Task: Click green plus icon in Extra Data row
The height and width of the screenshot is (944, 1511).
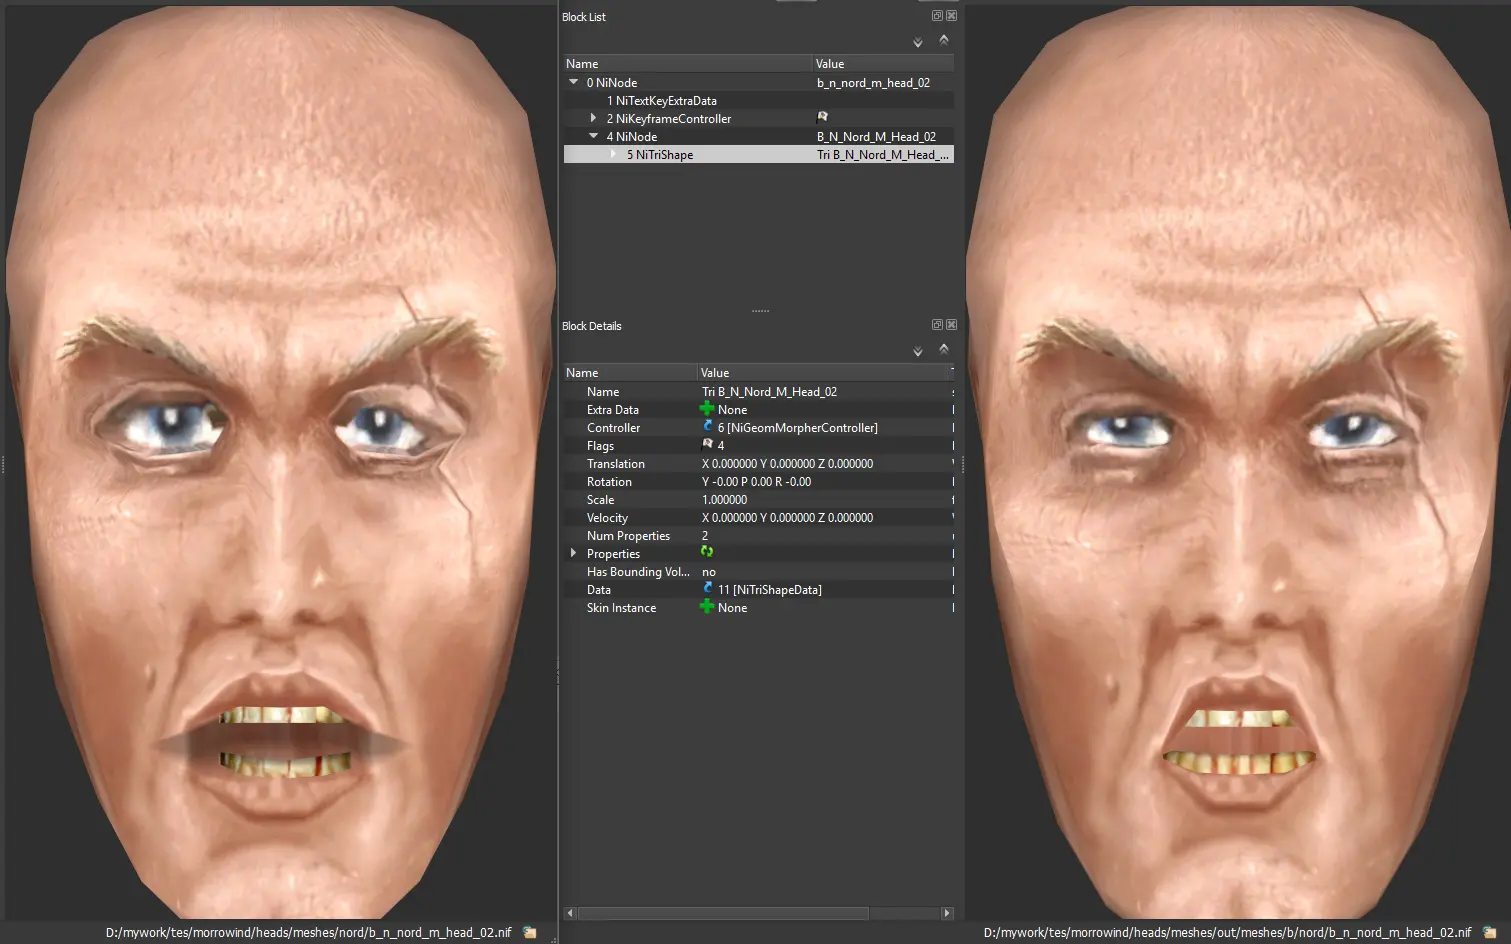Action: tap(707, 408)
